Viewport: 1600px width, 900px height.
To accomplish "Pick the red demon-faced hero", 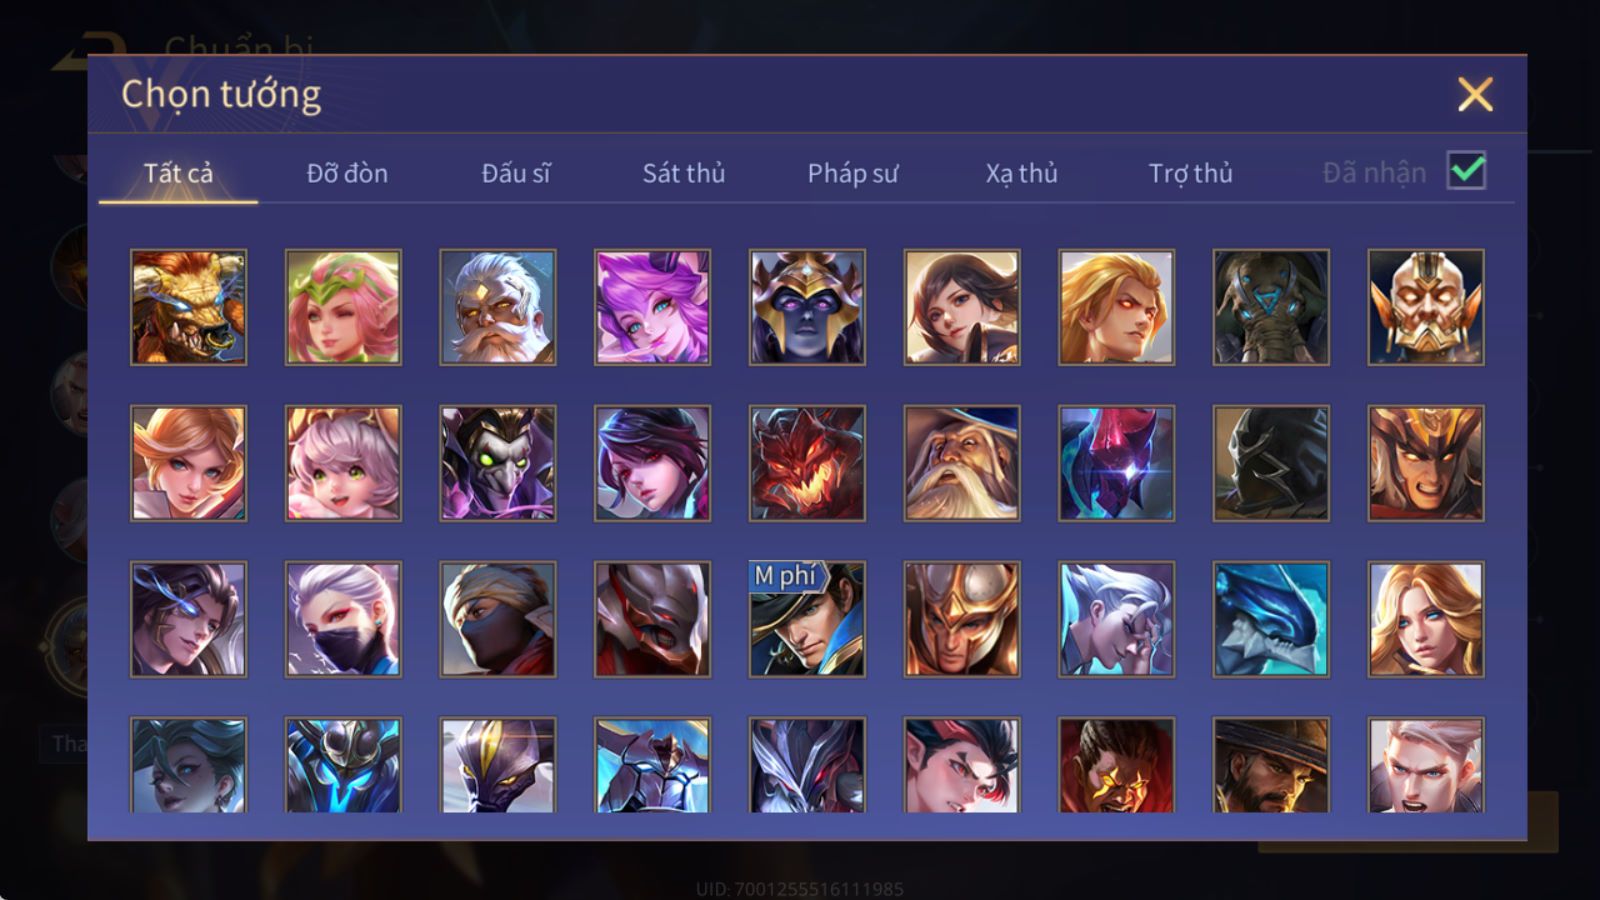I will (807, 463).
